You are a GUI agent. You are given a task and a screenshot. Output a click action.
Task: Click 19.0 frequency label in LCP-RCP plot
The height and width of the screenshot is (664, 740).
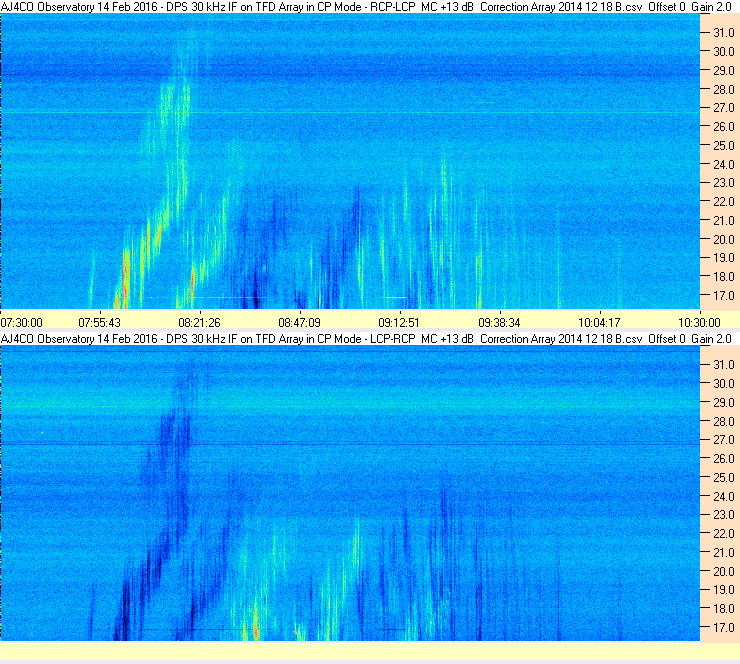pos(724,590)
